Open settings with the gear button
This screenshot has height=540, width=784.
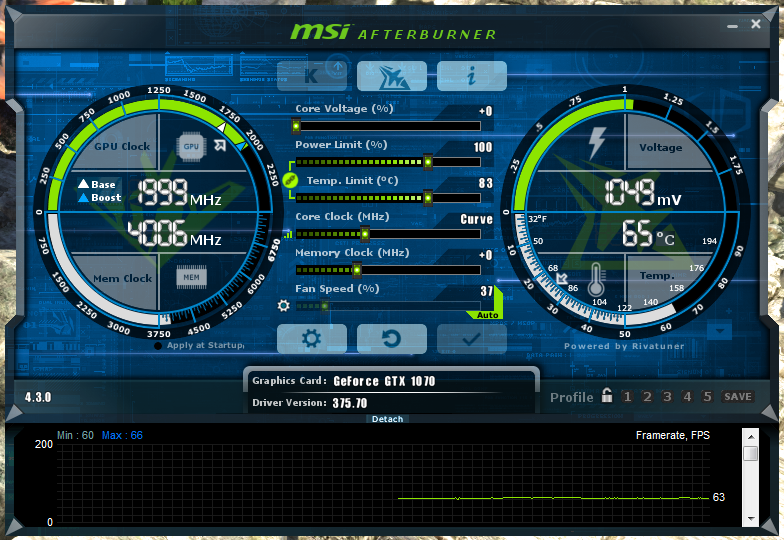tap(312, 339)
